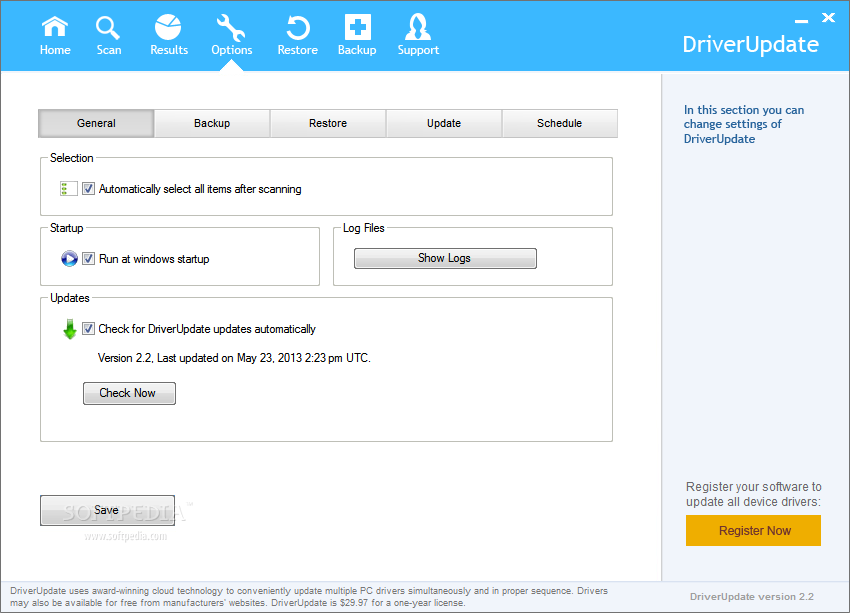Click the DriverUpdate title logo
Viewport: 850px width, 613px height.
[750, 44]
